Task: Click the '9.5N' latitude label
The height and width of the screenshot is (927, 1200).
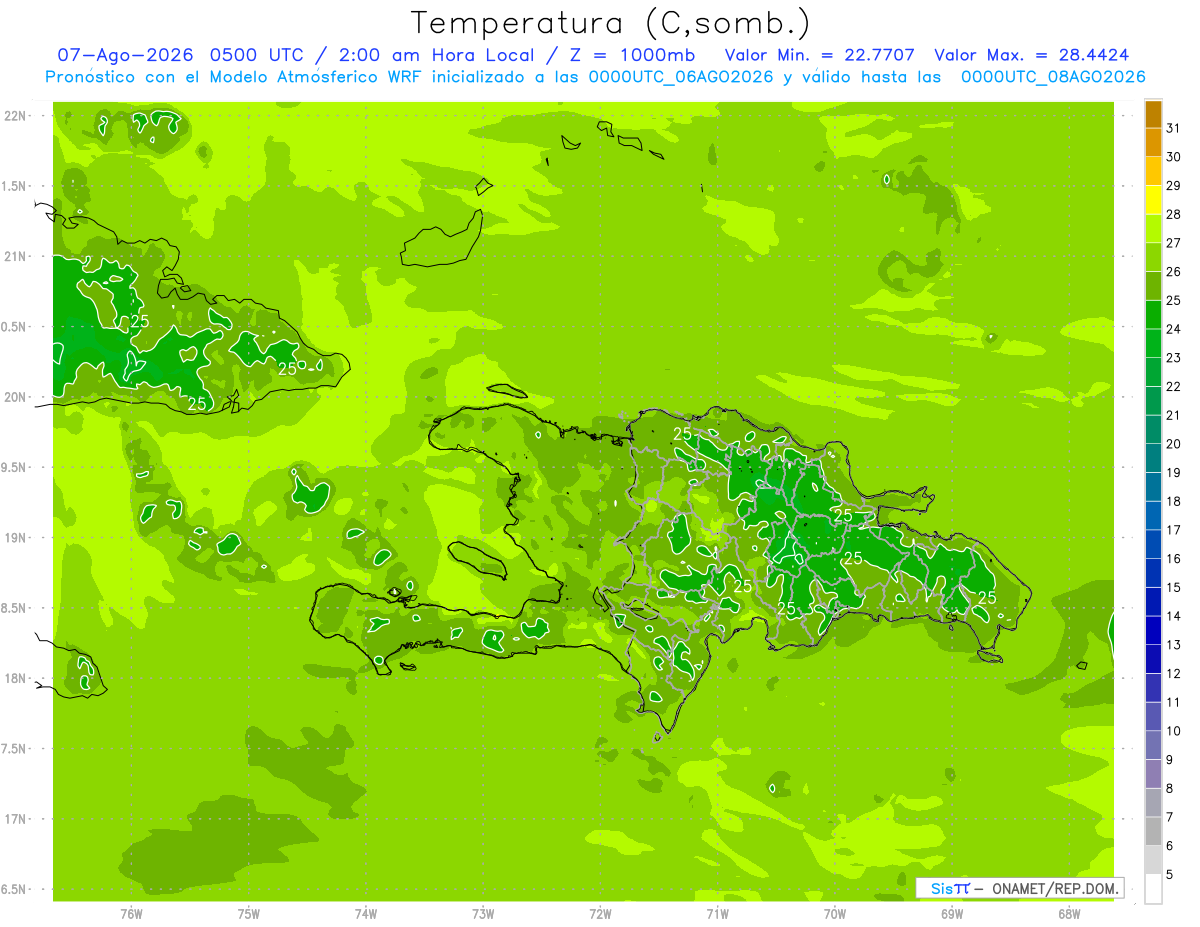Action: (14, 467)
